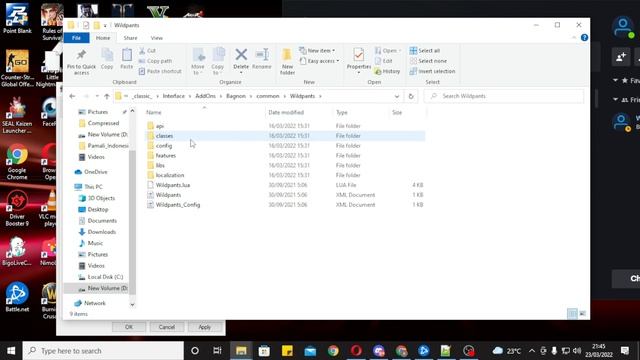This screenshot has width=640, height=360.
Task: Click Apply in the dialog behind Explorer
Action: click(x=204, y=327)
